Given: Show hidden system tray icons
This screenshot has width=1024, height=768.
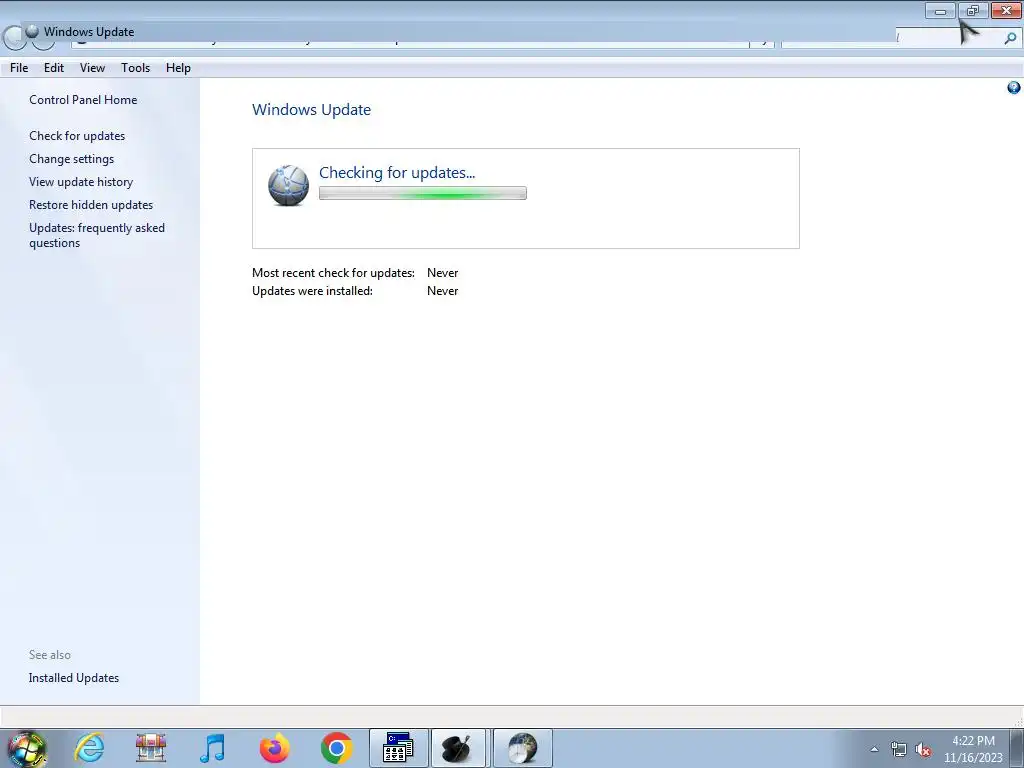Looking at the screenshot, I should 874,750.
